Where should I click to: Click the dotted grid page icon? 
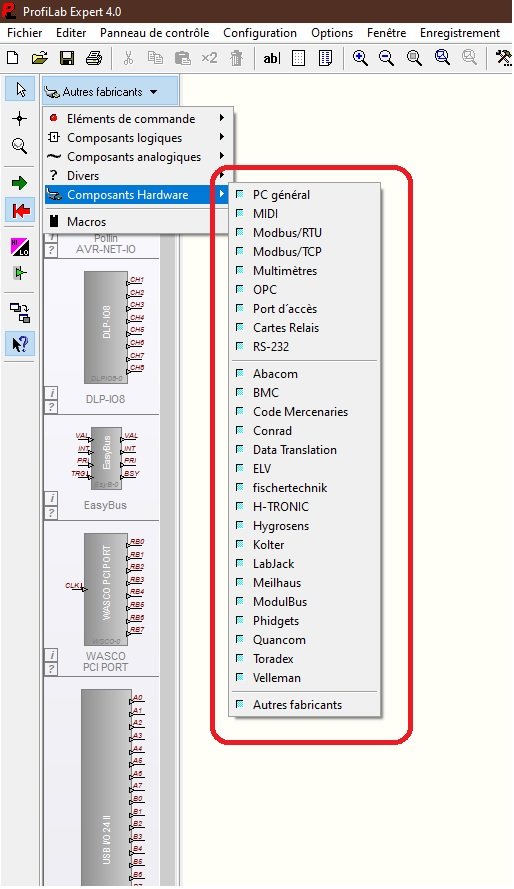(298, 58)
